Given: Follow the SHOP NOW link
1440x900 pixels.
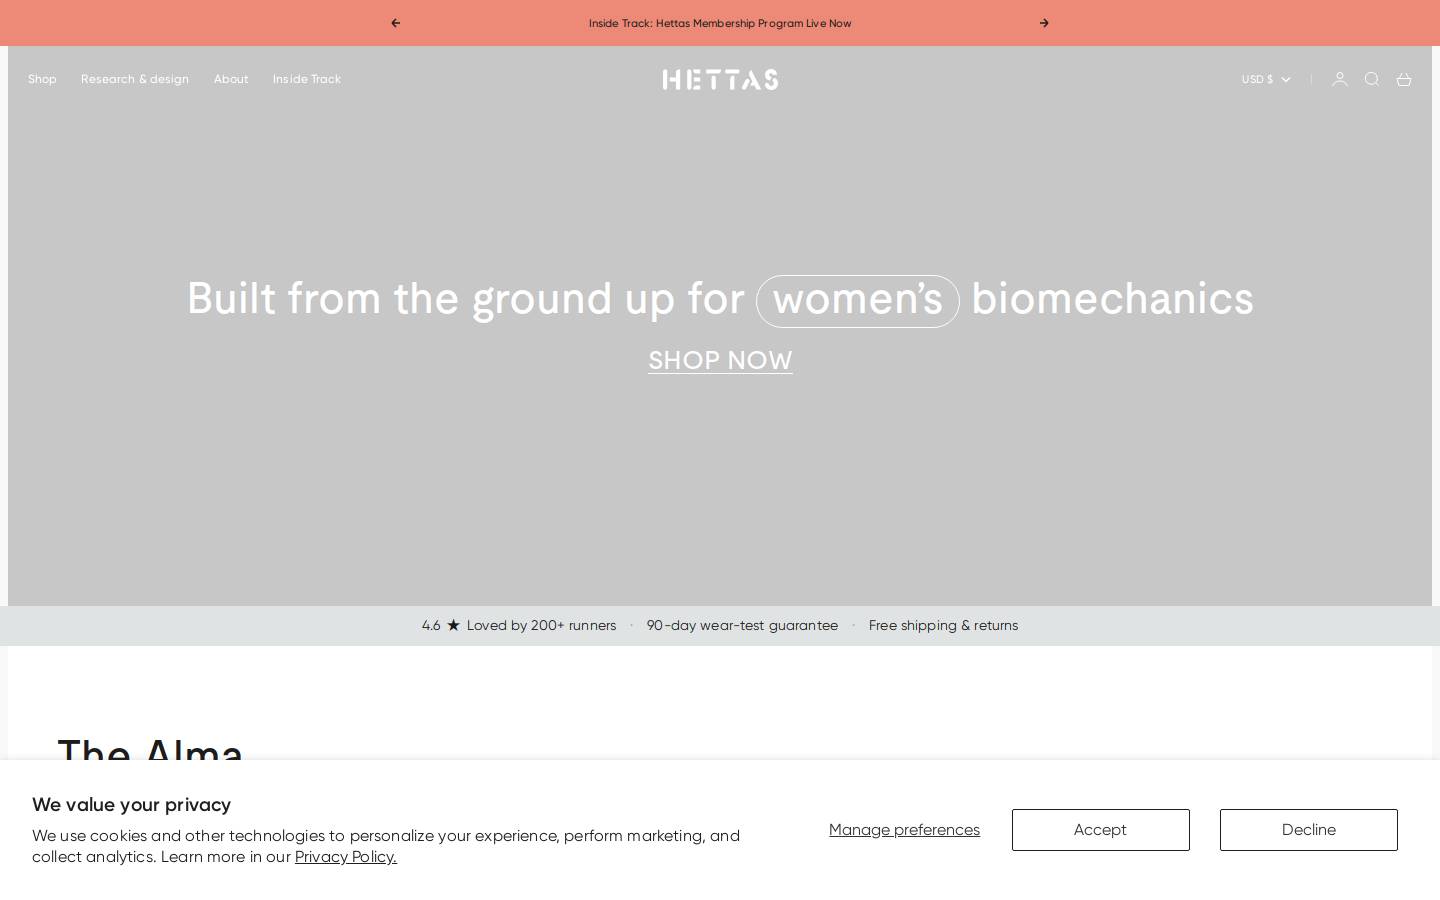Looking at the screenshot, I should tap(720, 360).
